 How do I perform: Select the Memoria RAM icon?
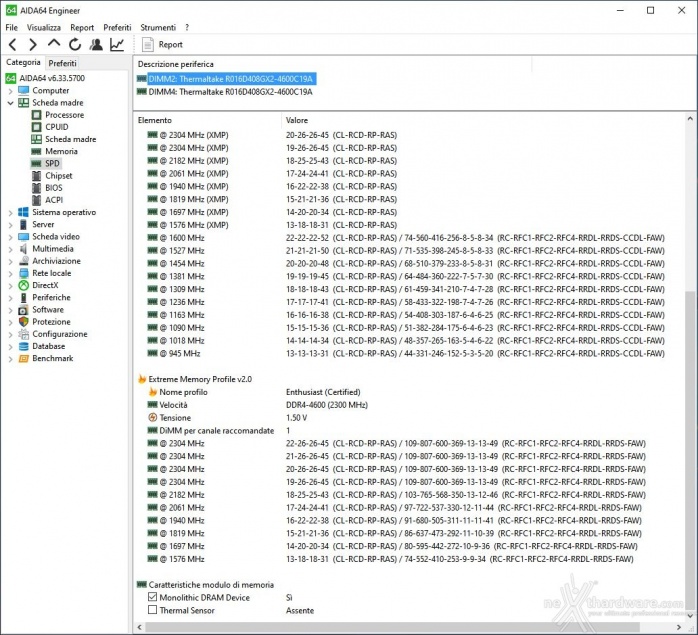click(37, 151)
